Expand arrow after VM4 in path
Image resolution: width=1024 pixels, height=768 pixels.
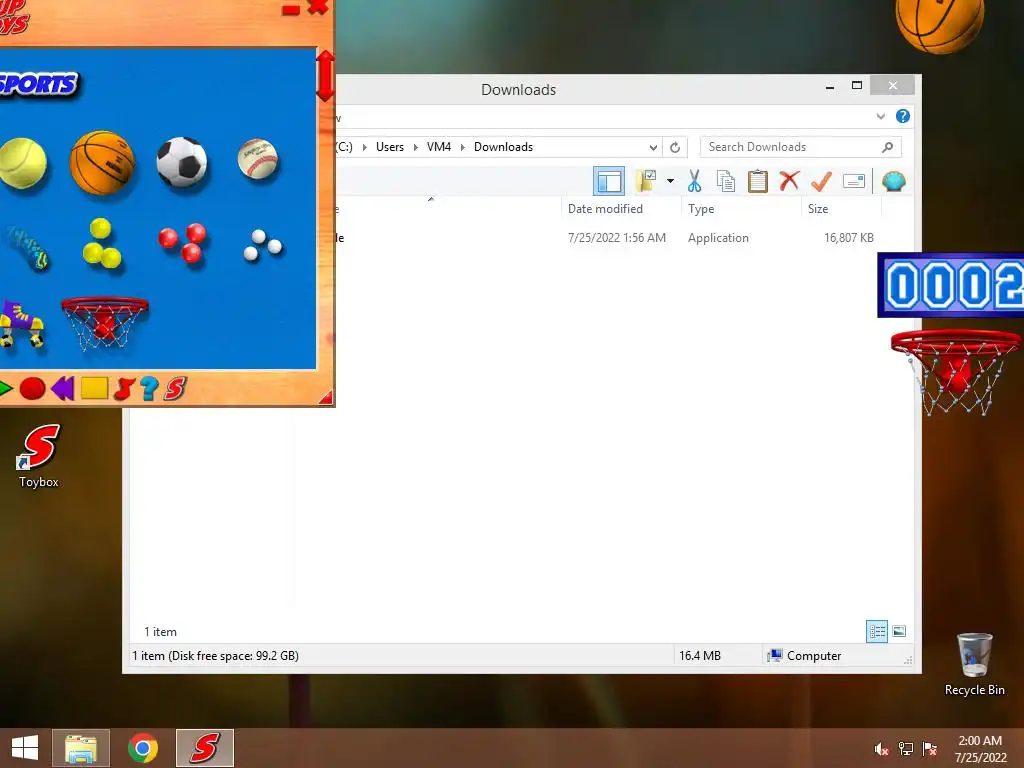point(462,147)
